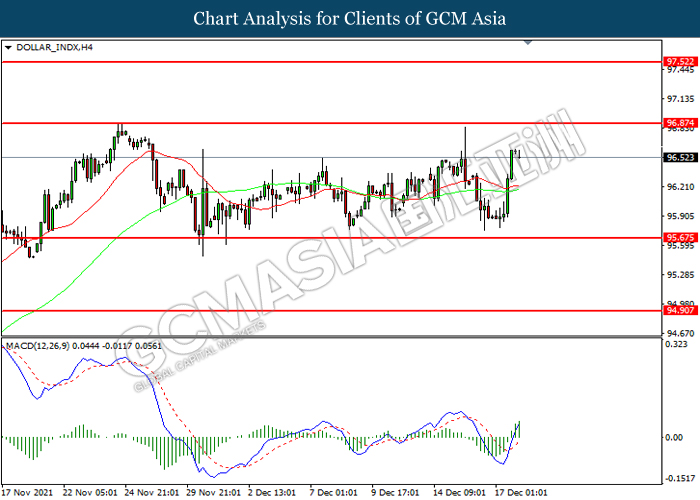Click the DOLLAR_INDX,H4 chart title
The height and width of the screenshot is (500, 700).
(54, 47)
